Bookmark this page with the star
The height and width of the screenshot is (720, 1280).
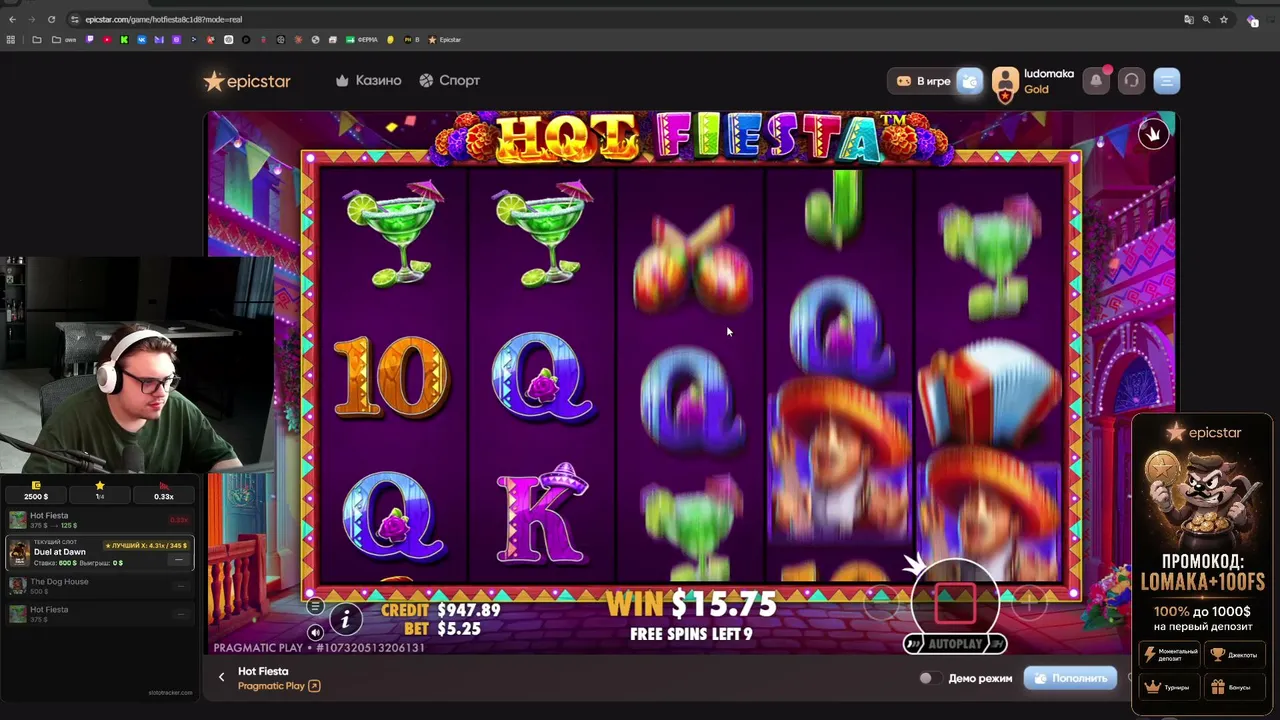(1224, 19)
